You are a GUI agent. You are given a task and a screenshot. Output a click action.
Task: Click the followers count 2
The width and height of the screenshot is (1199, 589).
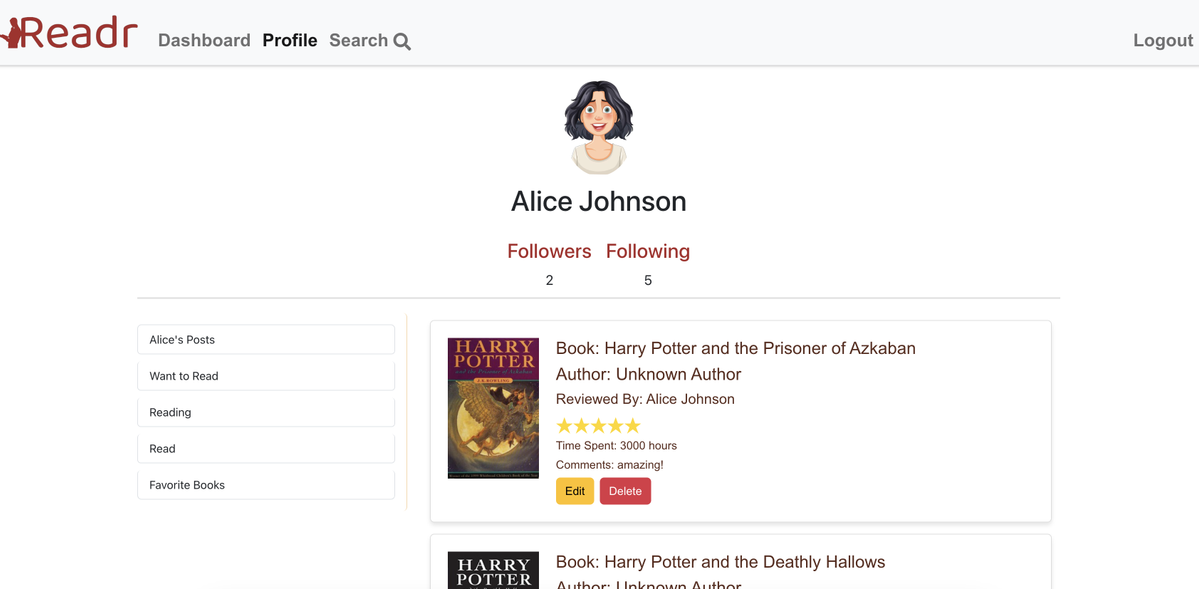click(549, 281)
